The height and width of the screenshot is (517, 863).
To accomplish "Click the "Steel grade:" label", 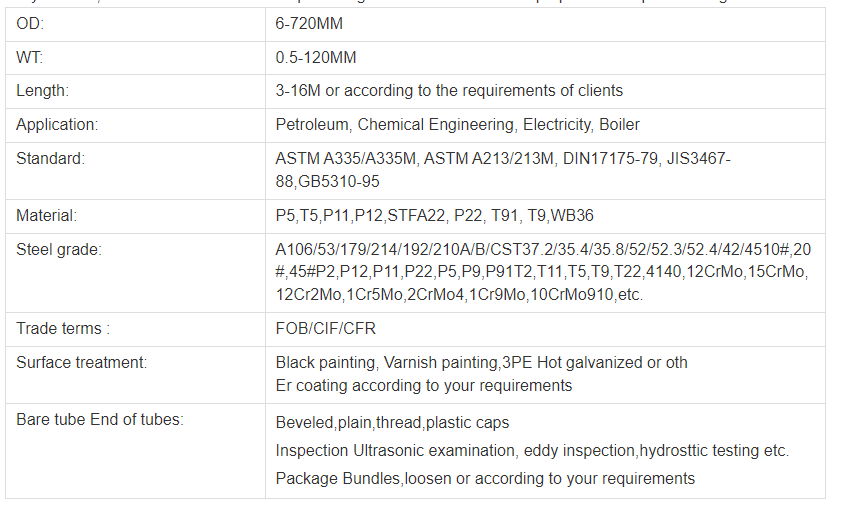I will tap(58, 249).
